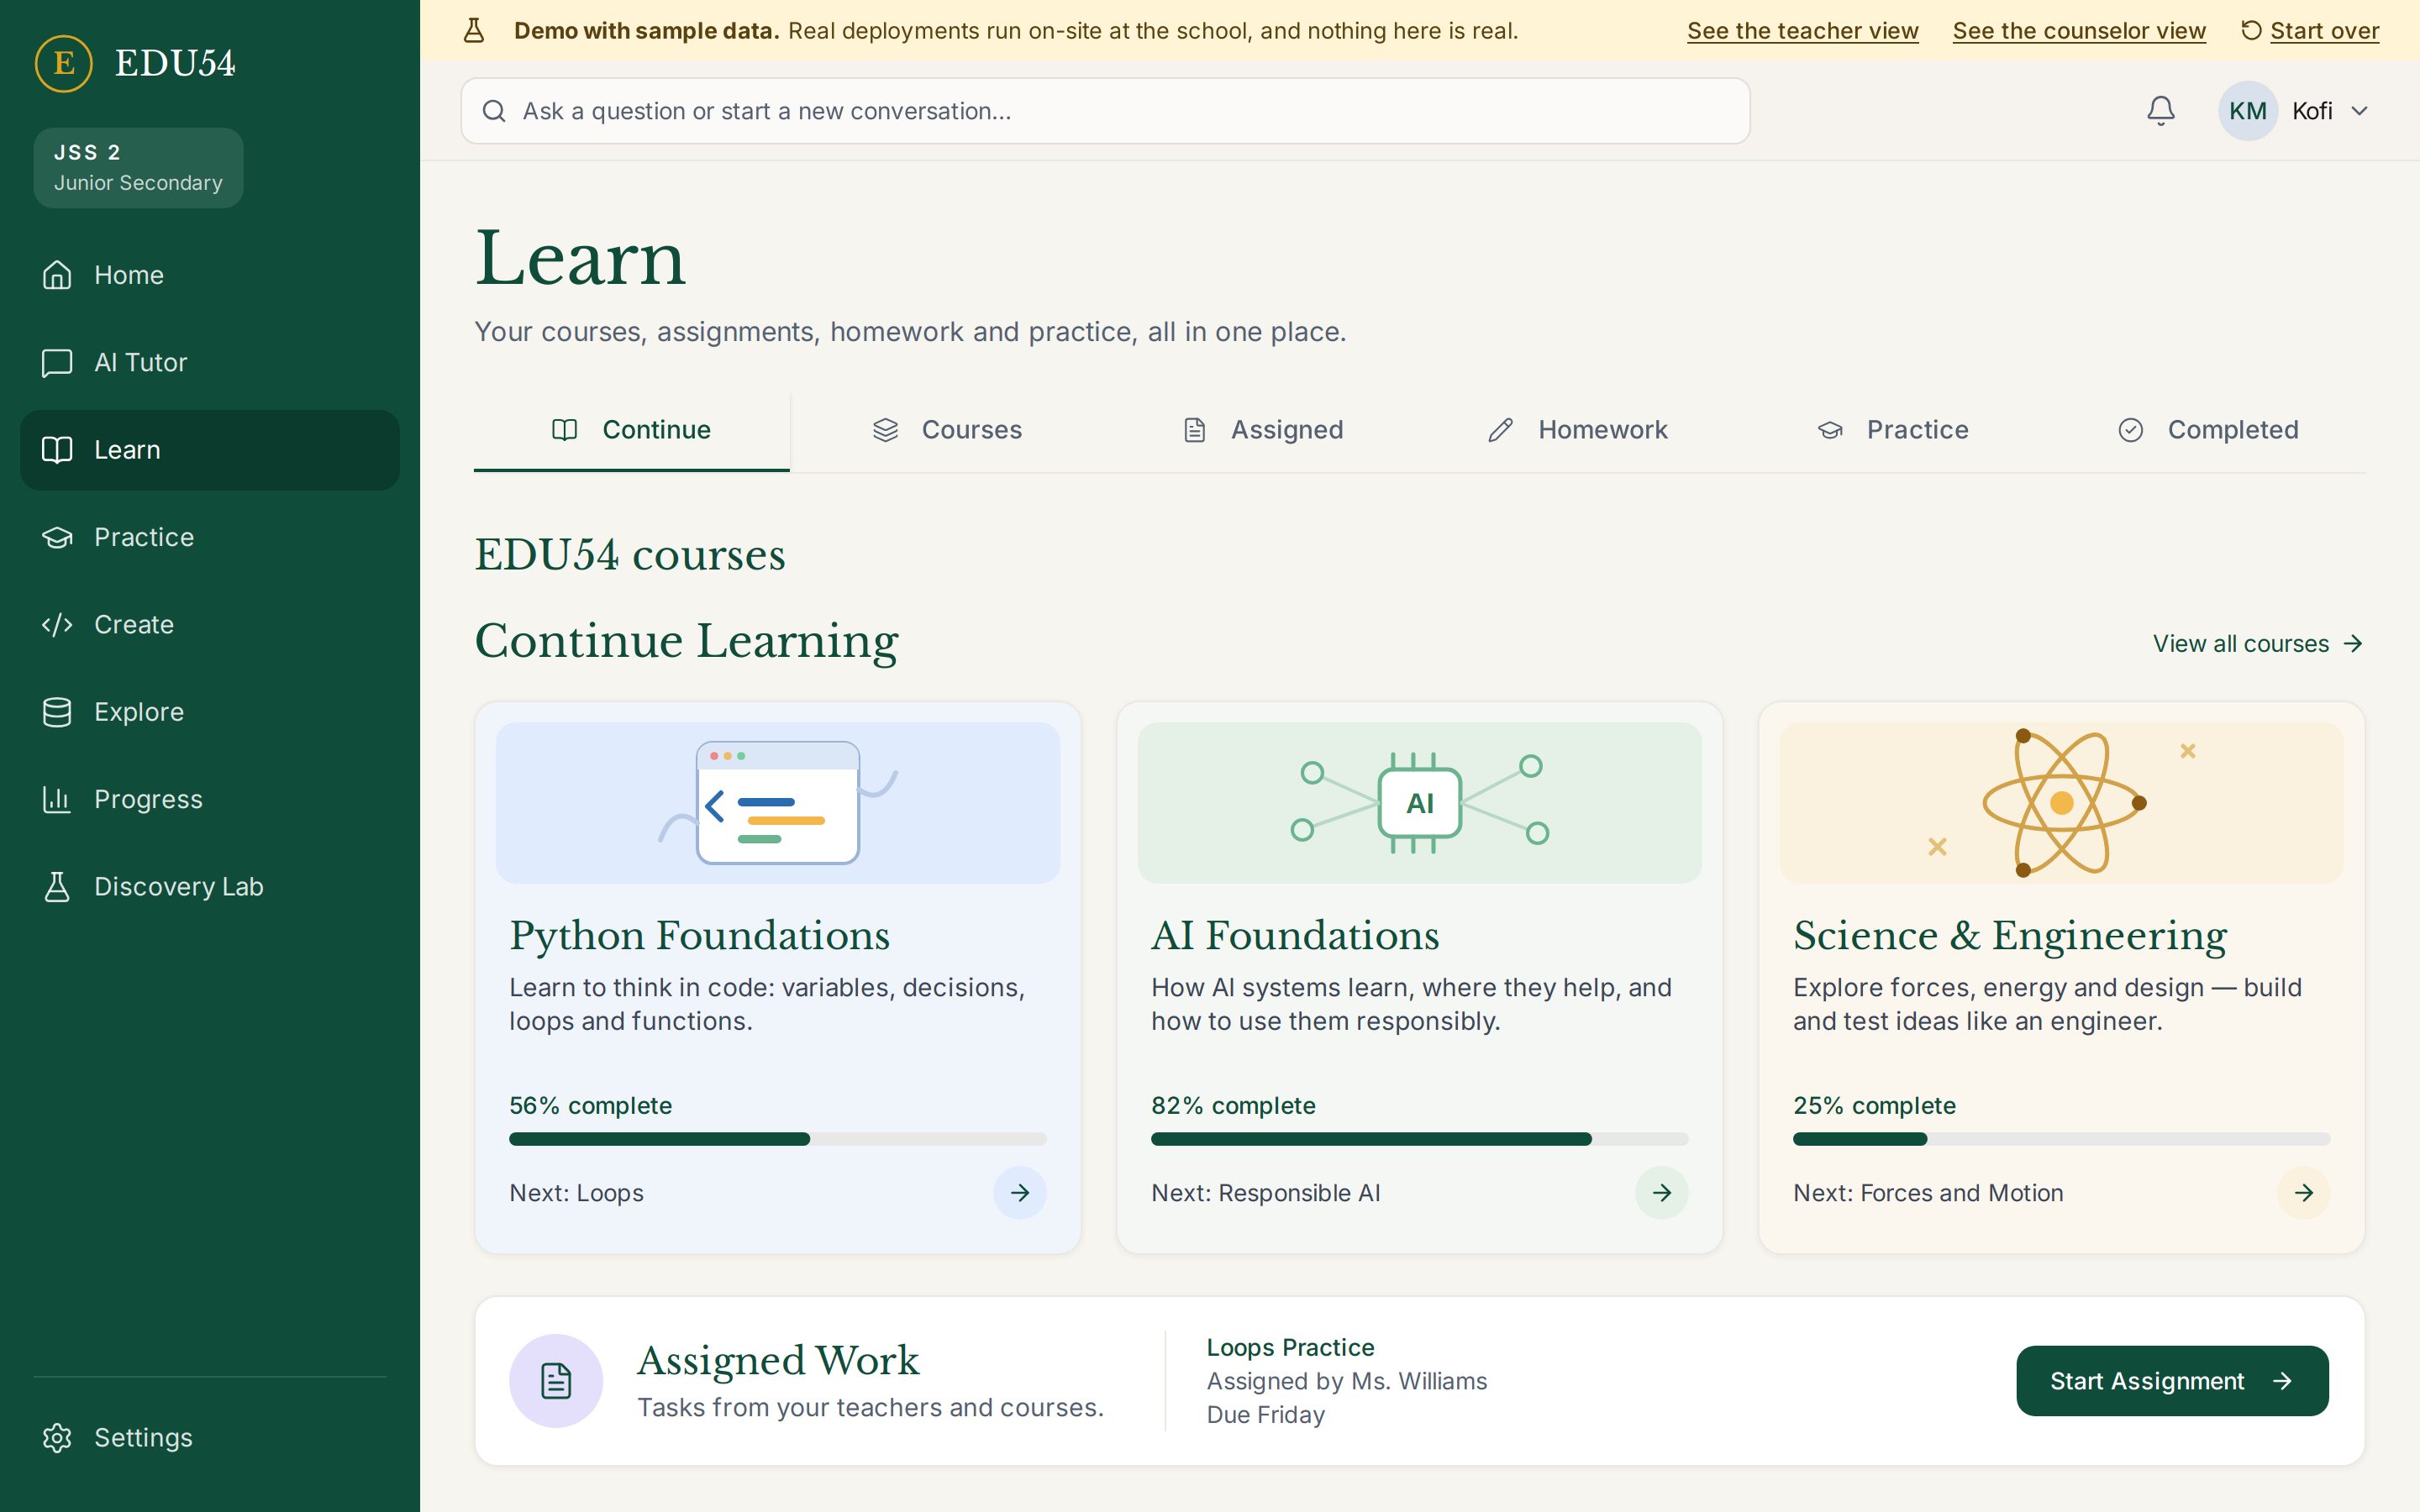2420x1512 pixels.
Task: Click the Continue Learning heading
Action: pos(686,641)
